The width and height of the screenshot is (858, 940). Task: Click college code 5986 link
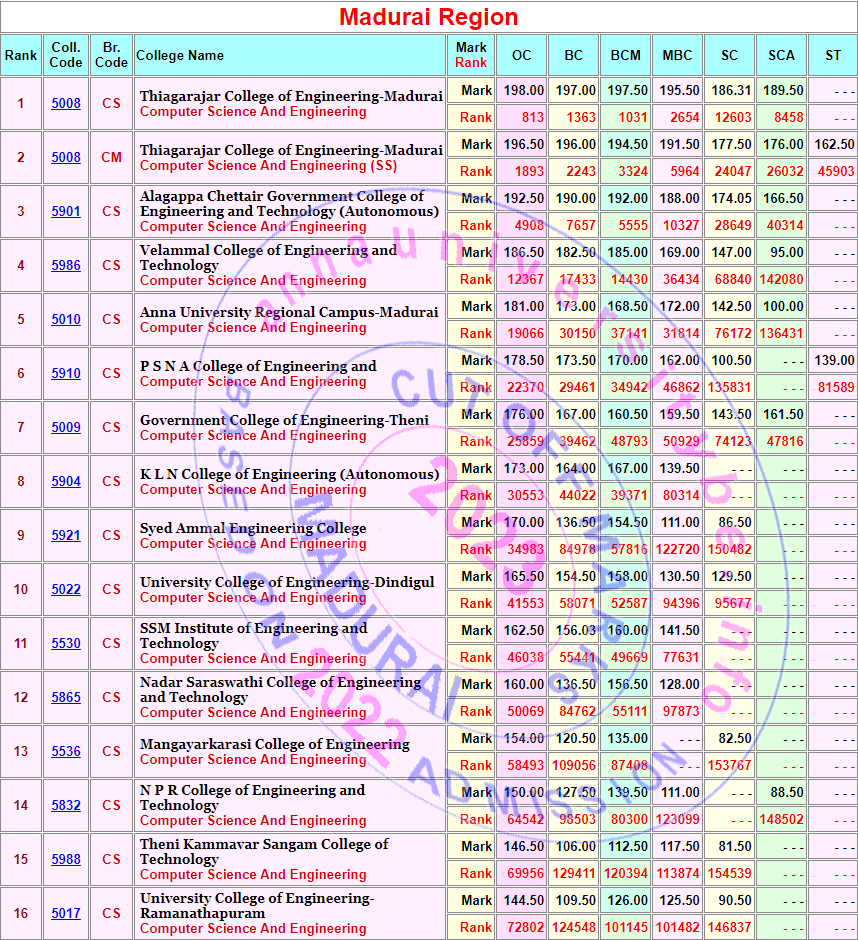coord(66,266)
